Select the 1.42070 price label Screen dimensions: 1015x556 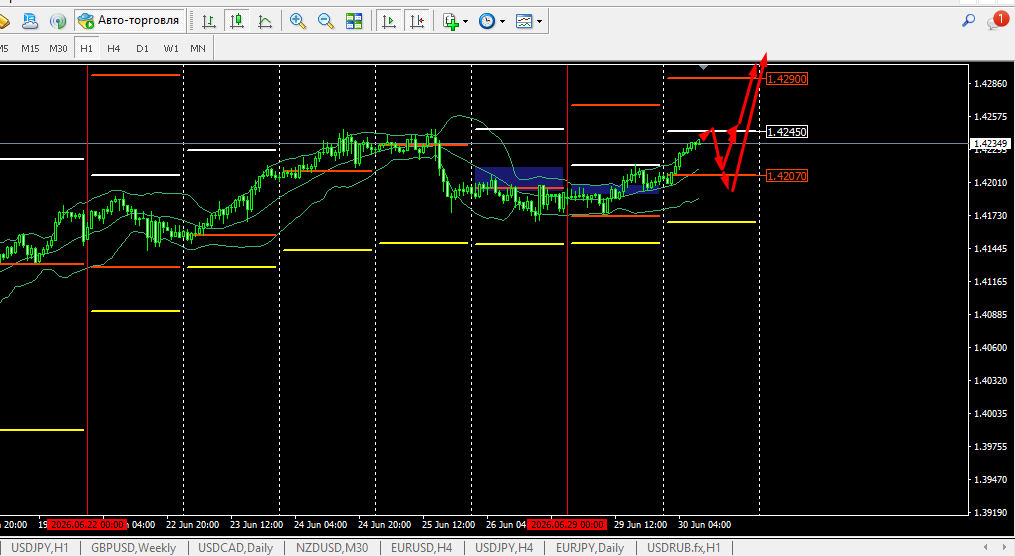pos(786,175)
